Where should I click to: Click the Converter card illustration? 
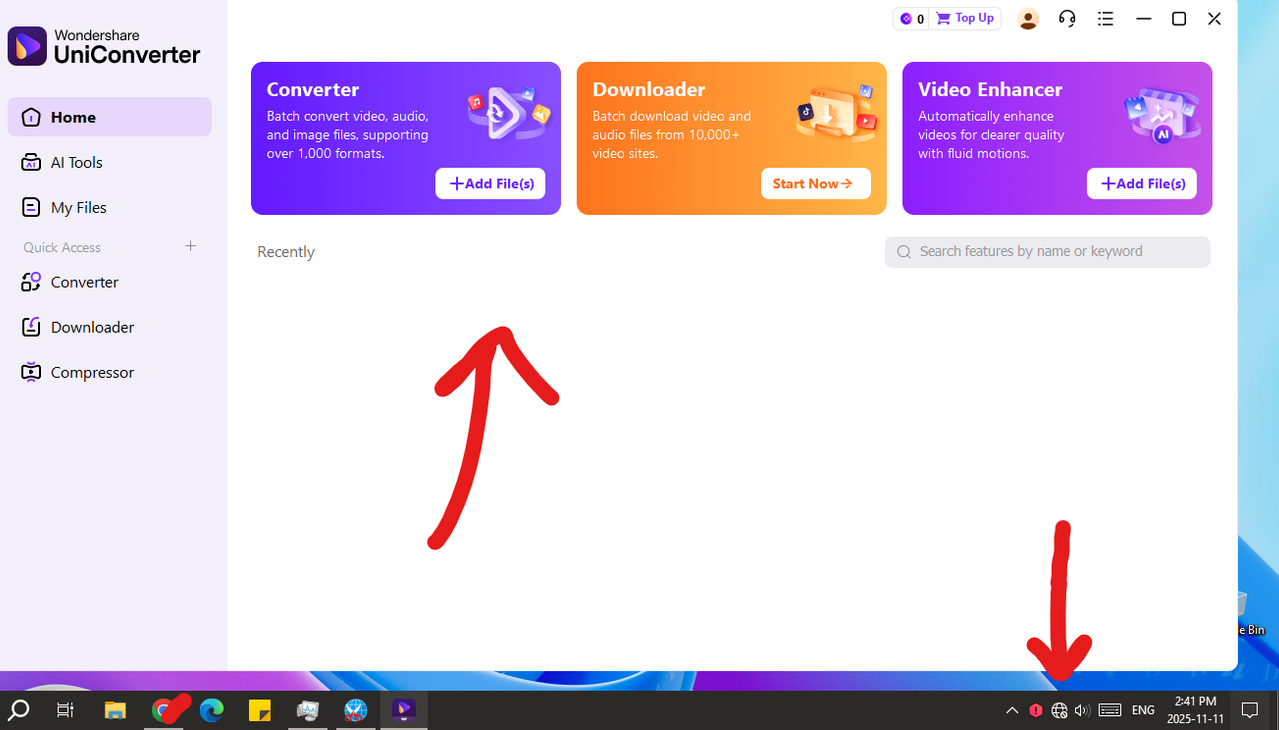point(509,112)
